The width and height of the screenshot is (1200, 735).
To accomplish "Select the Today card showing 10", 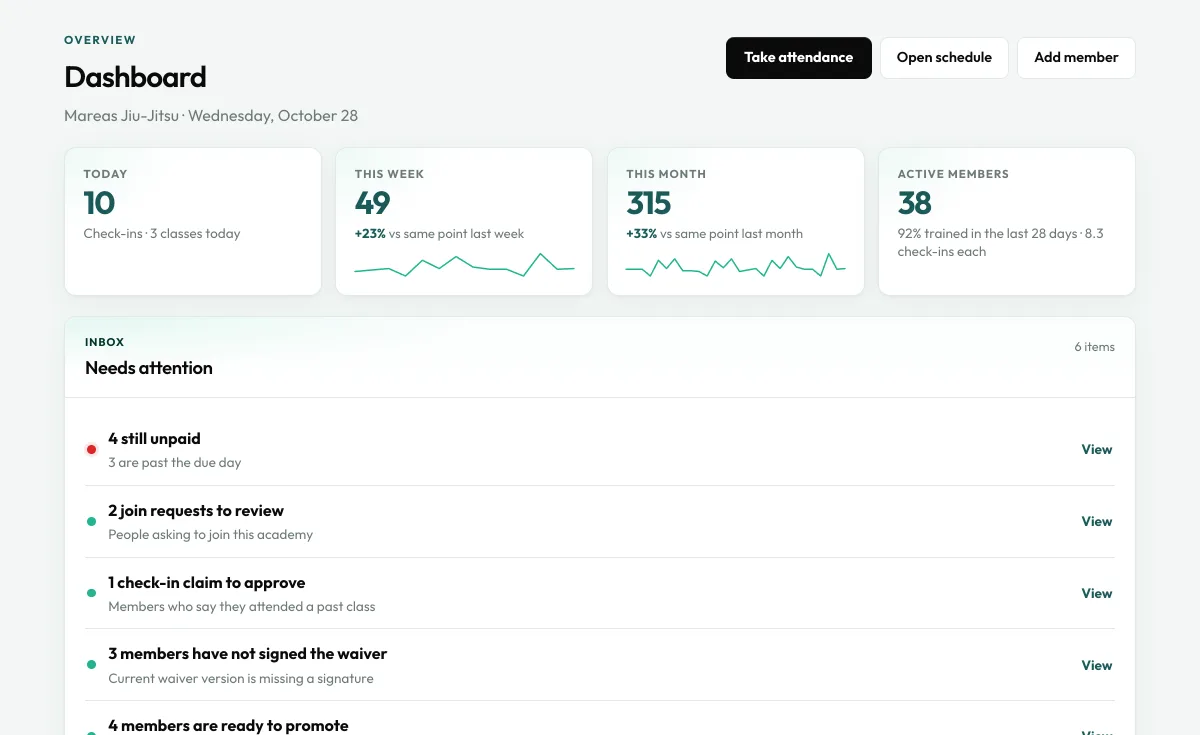I will coord(193,222).
